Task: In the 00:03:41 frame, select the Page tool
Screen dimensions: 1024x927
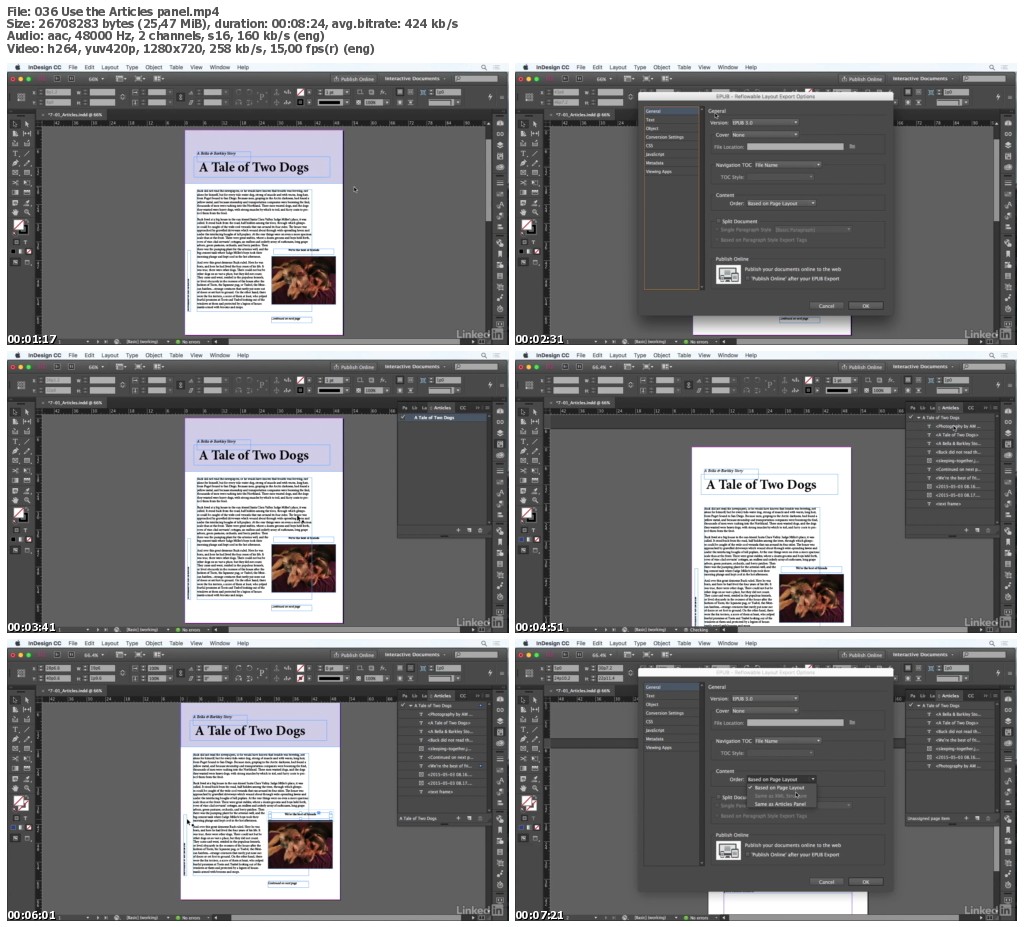Action: pyautogui.click(x=14, y=422)
